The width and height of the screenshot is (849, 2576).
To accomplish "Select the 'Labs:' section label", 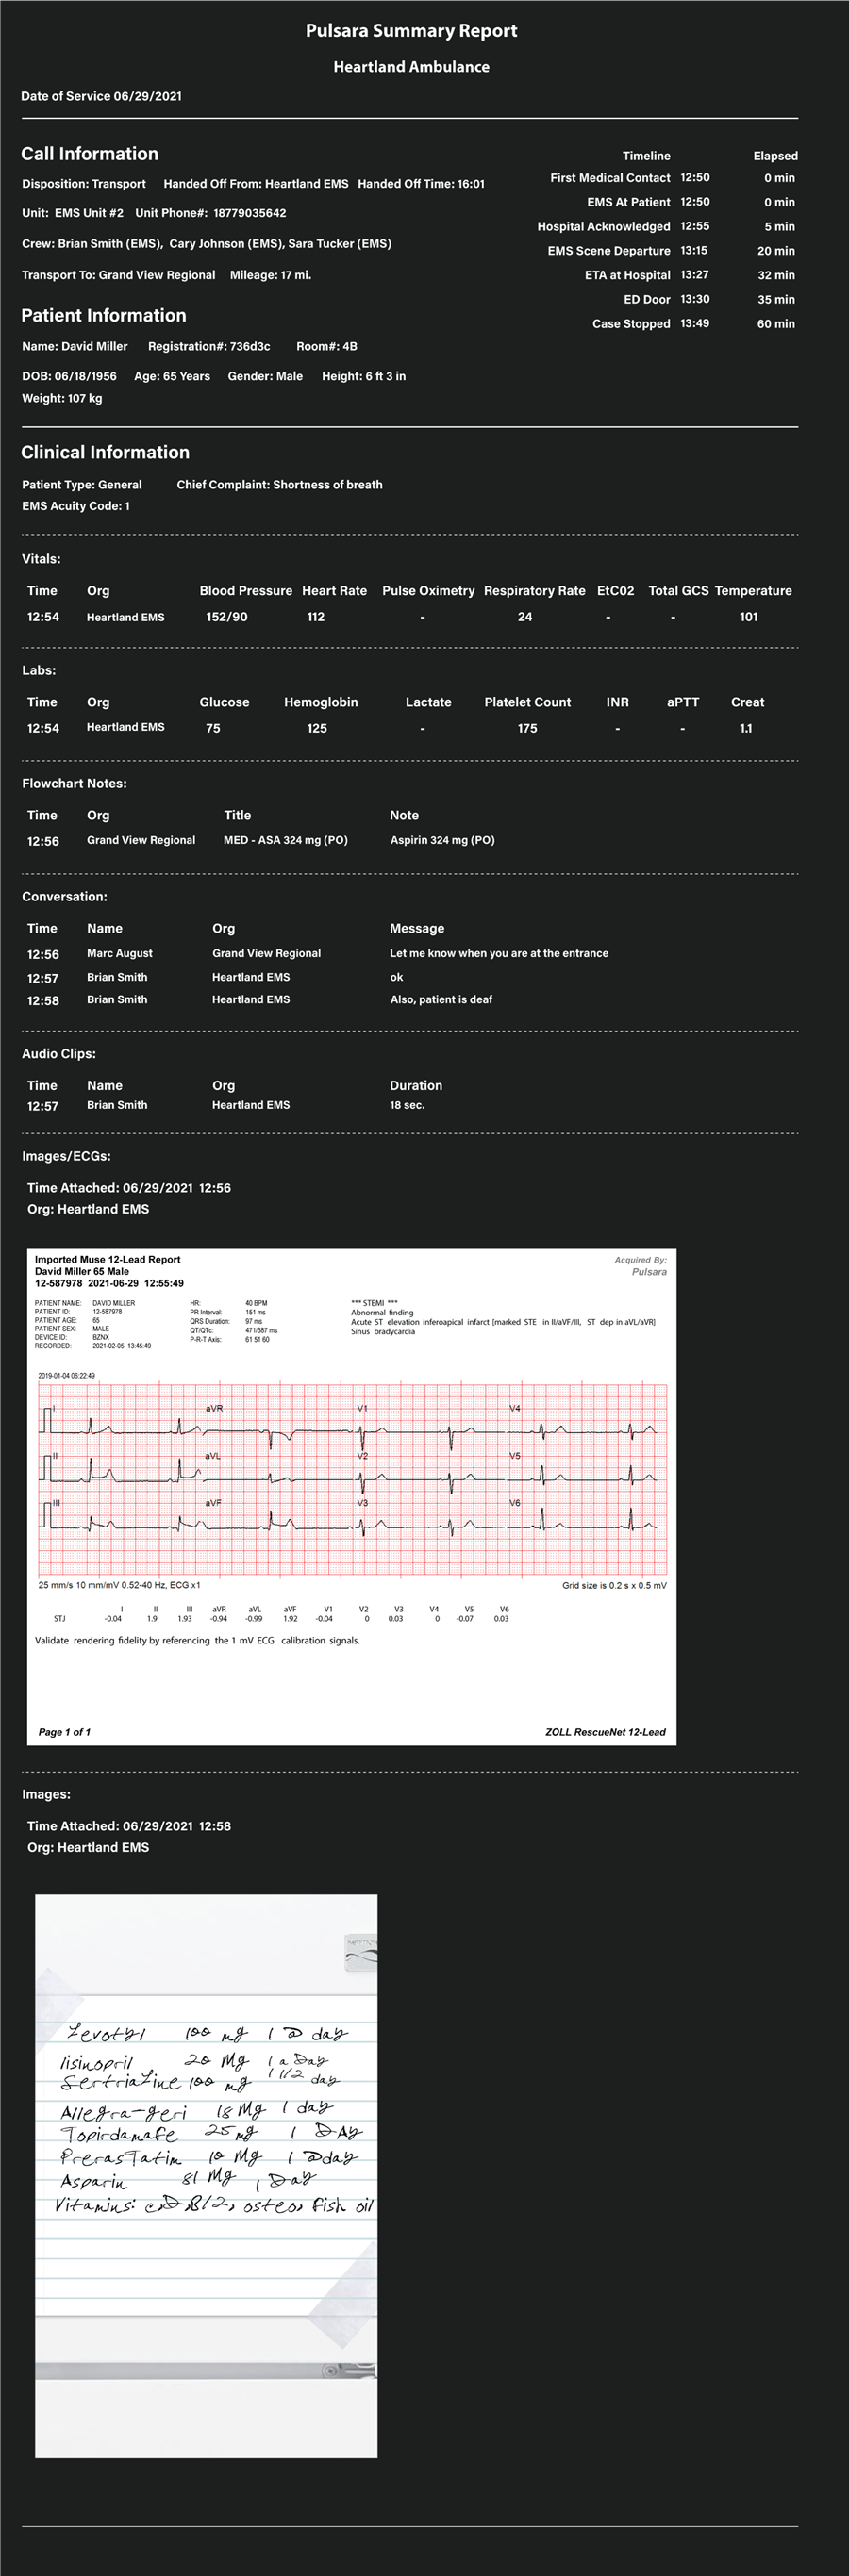I will click(x=39, y=670).
